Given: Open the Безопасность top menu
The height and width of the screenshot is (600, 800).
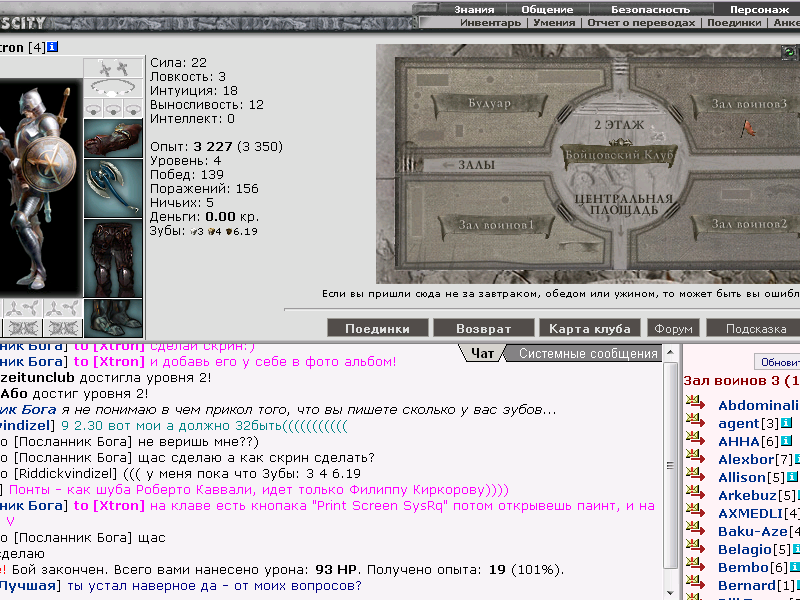Looking at the screenshot, I should [x=651, y=9].
